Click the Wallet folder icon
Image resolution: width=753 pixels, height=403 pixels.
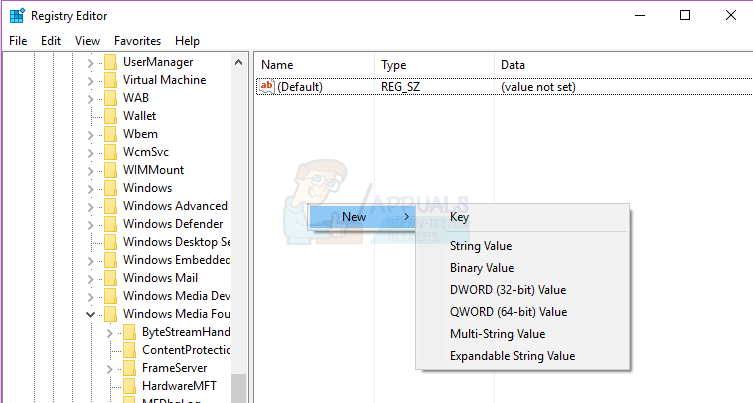110,116
